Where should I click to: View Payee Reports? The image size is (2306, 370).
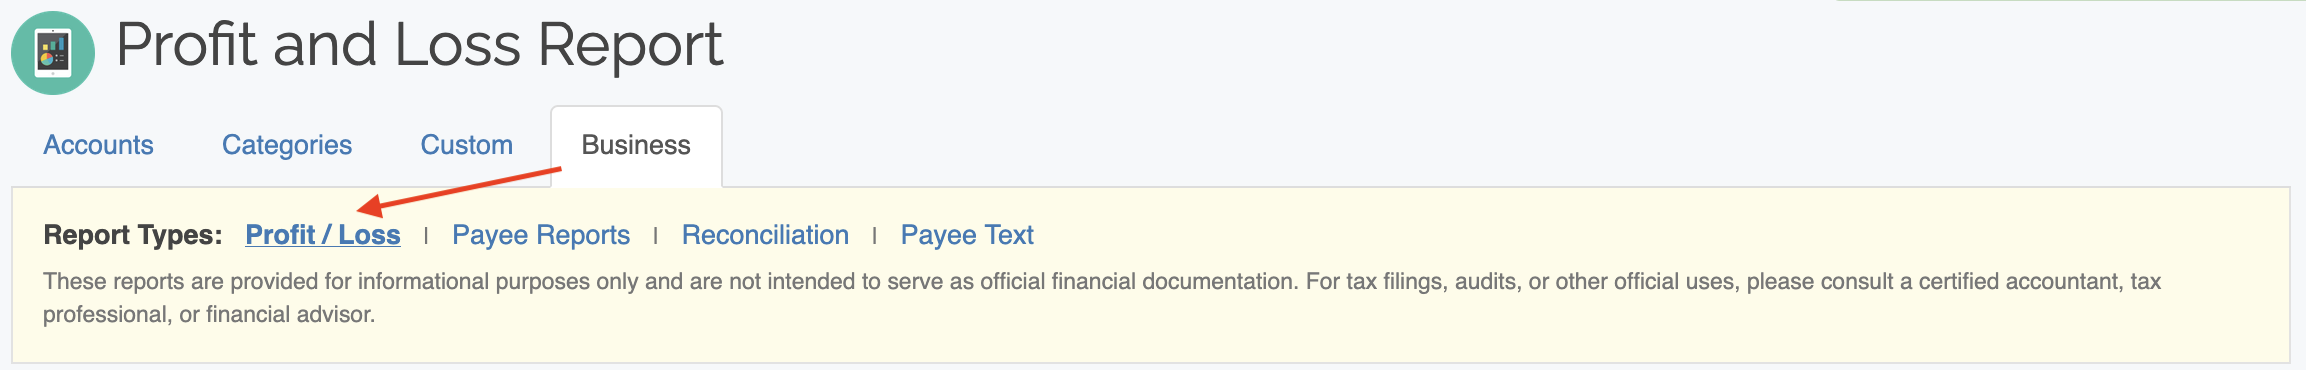click(x=541, y=235)
